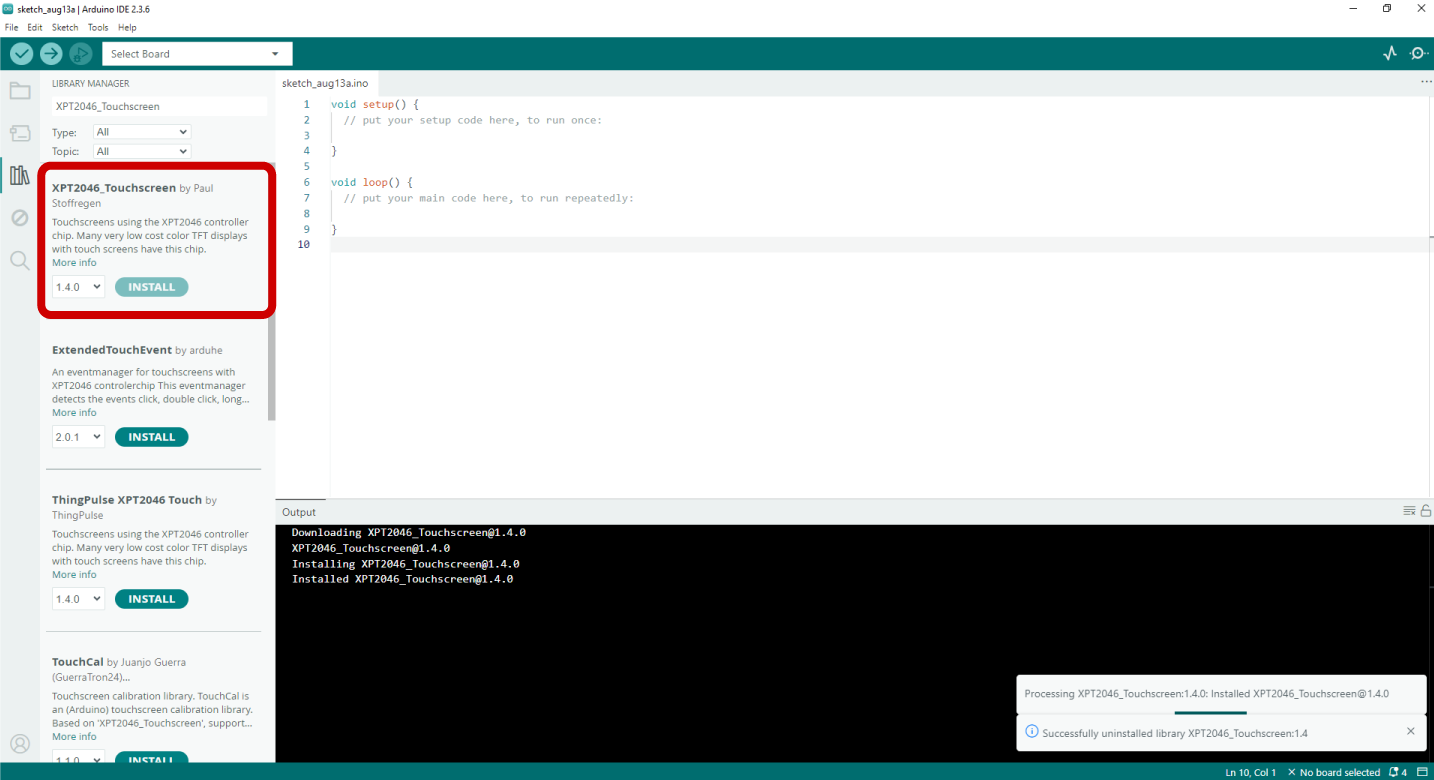Click the Upload arrow icon
1434x780 pixels.
pyautogui.click(x=51, y=54)
